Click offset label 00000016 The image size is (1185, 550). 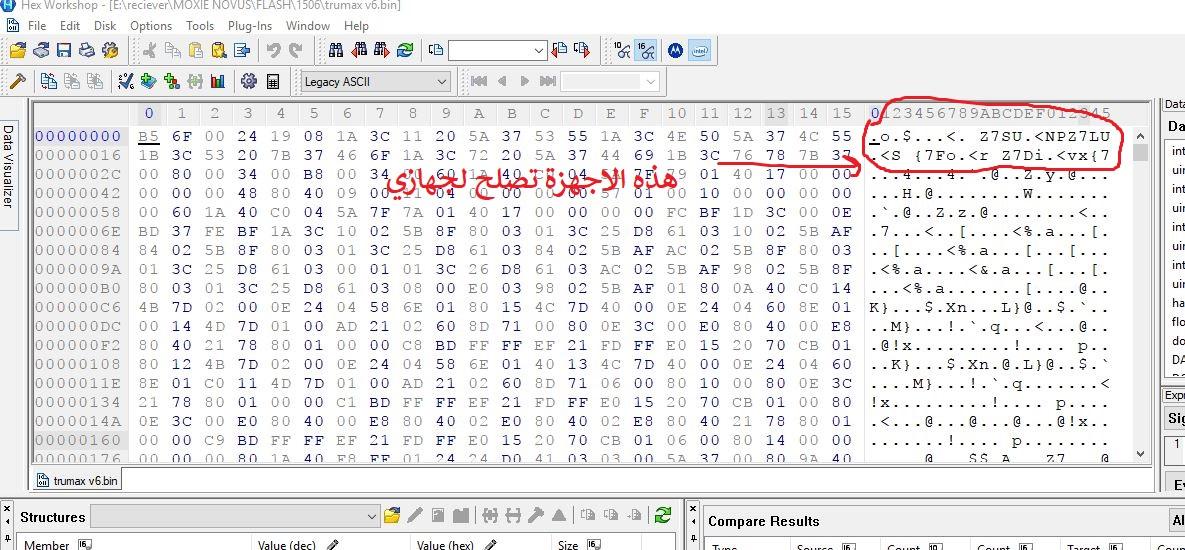point(78,155)
